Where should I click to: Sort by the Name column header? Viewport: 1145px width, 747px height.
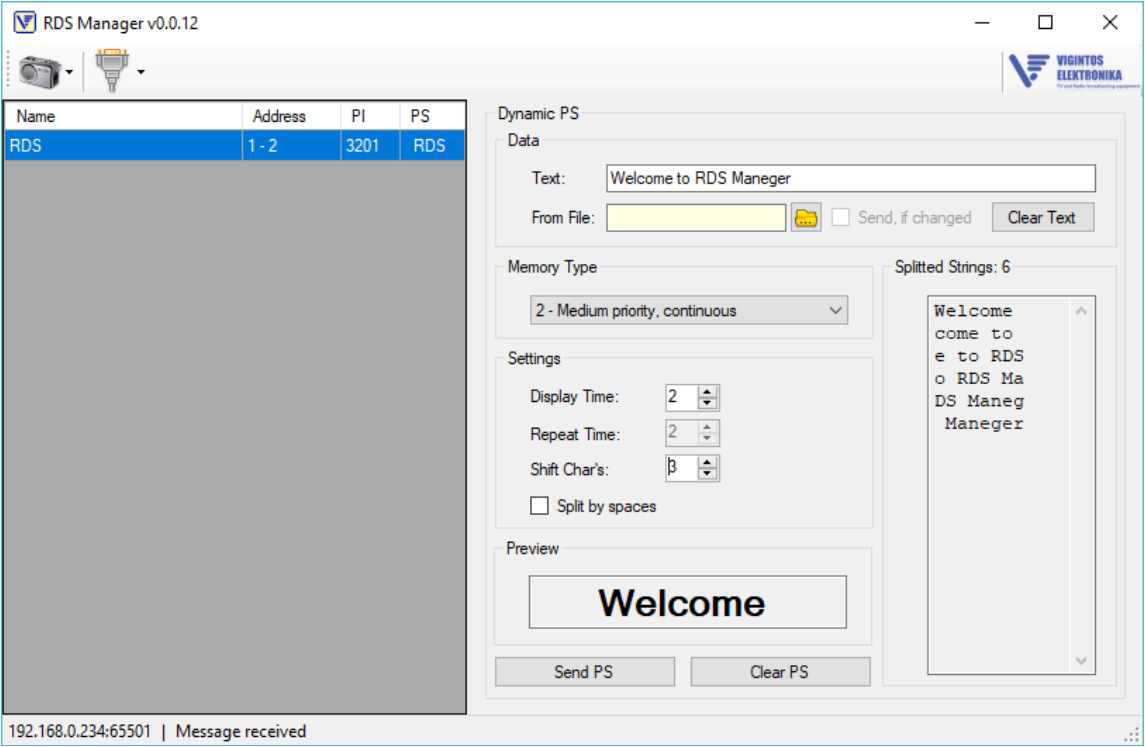(x=124, y=116)
